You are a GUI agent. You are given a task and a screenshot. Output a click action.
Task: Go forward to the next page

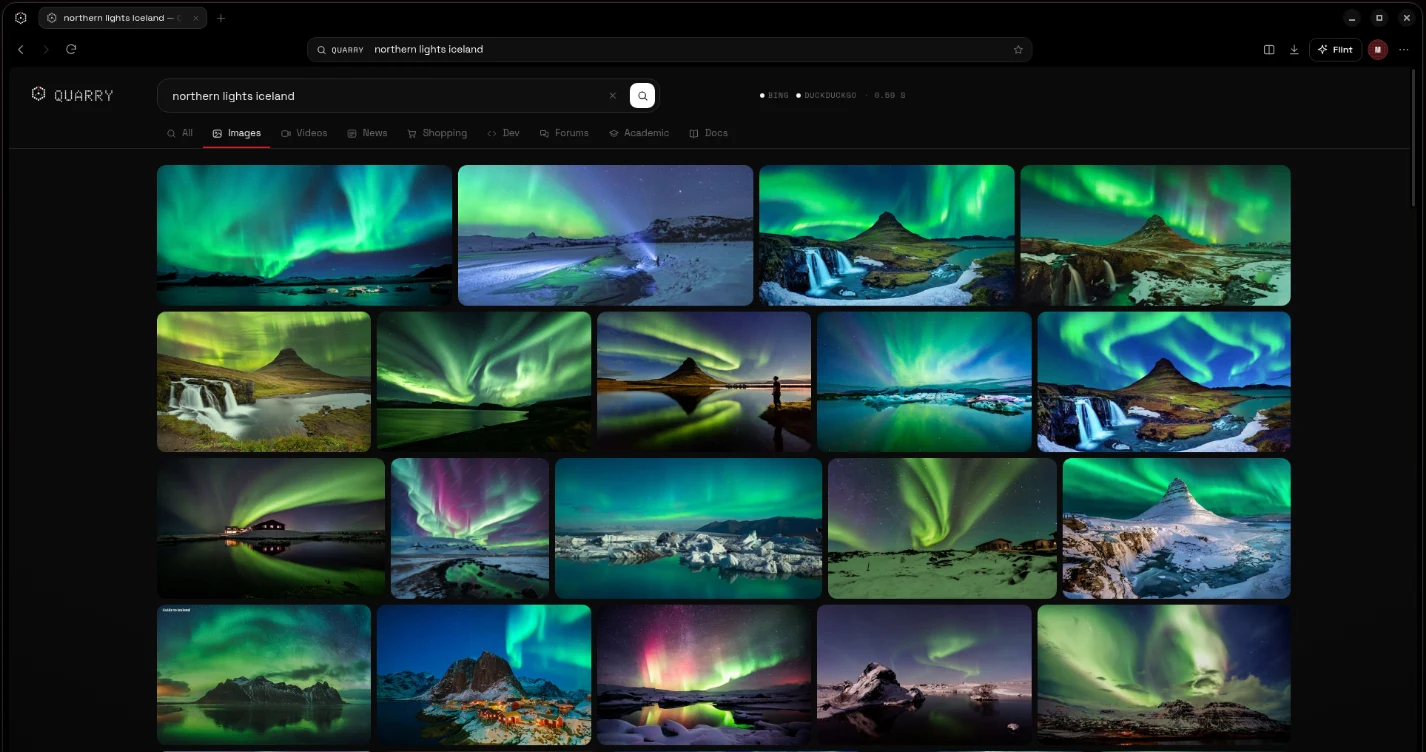pos(46,49)
